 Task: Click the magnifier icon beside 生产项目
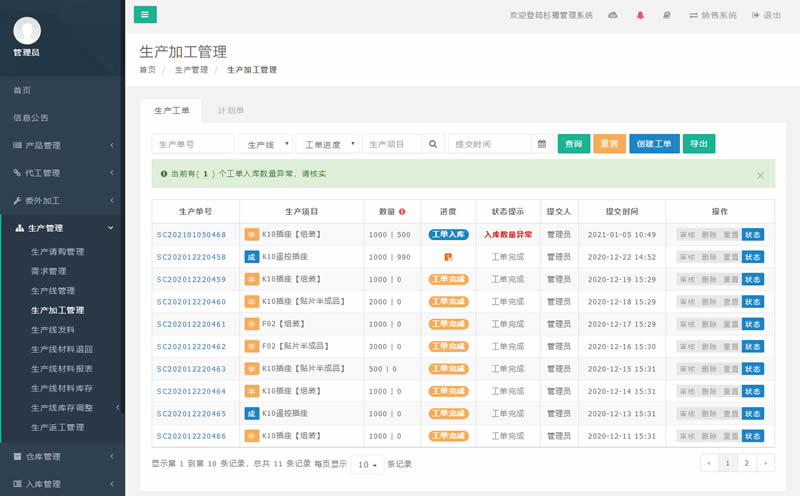coord(433,144)
